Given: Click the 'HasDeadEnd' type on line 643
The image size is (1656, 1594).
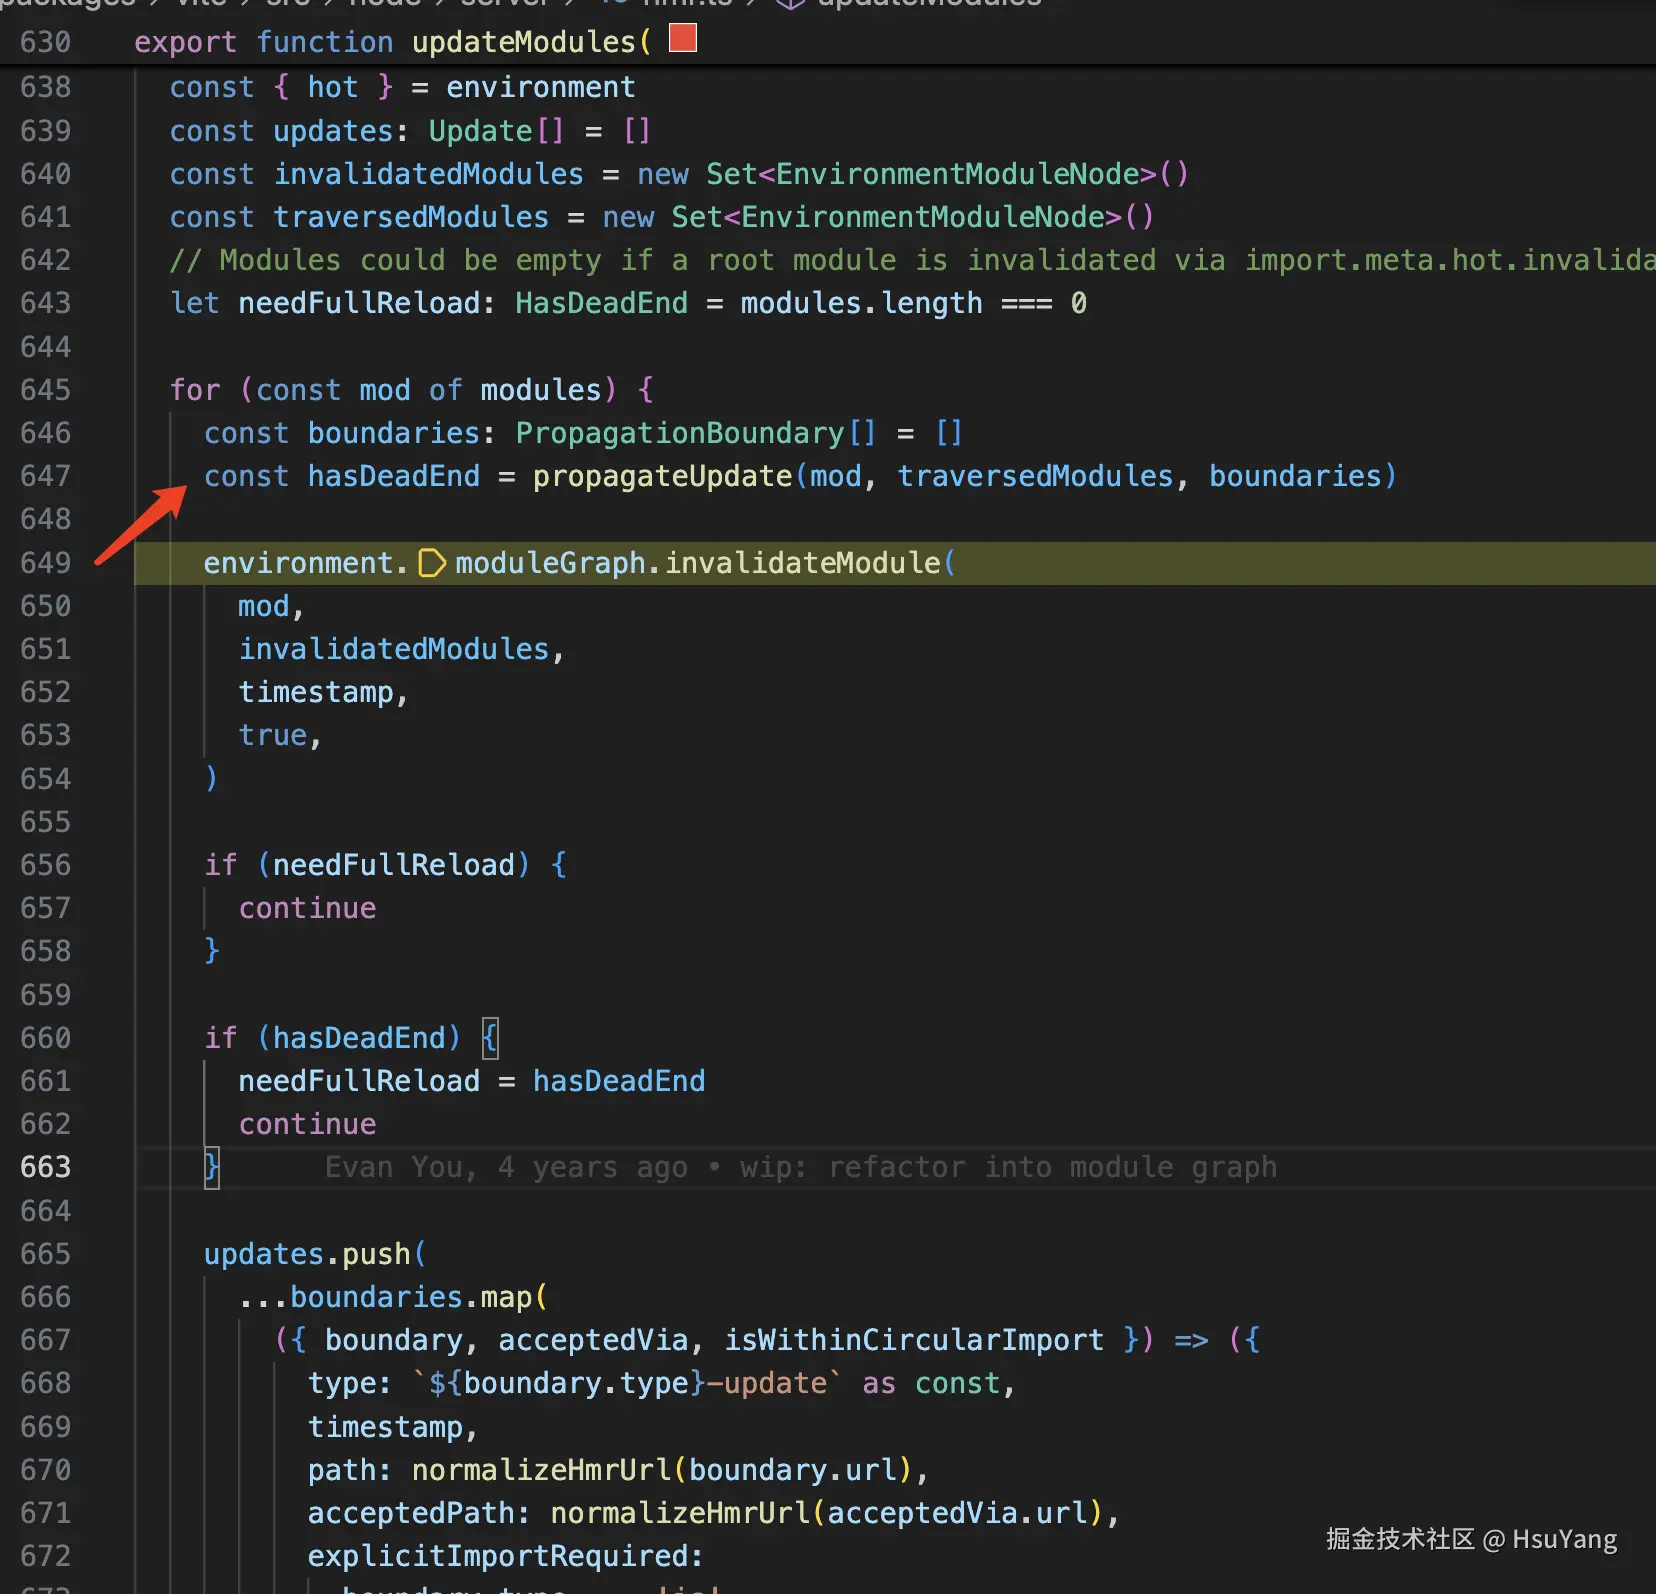Looking at the screenshot, I should point(602,303).
